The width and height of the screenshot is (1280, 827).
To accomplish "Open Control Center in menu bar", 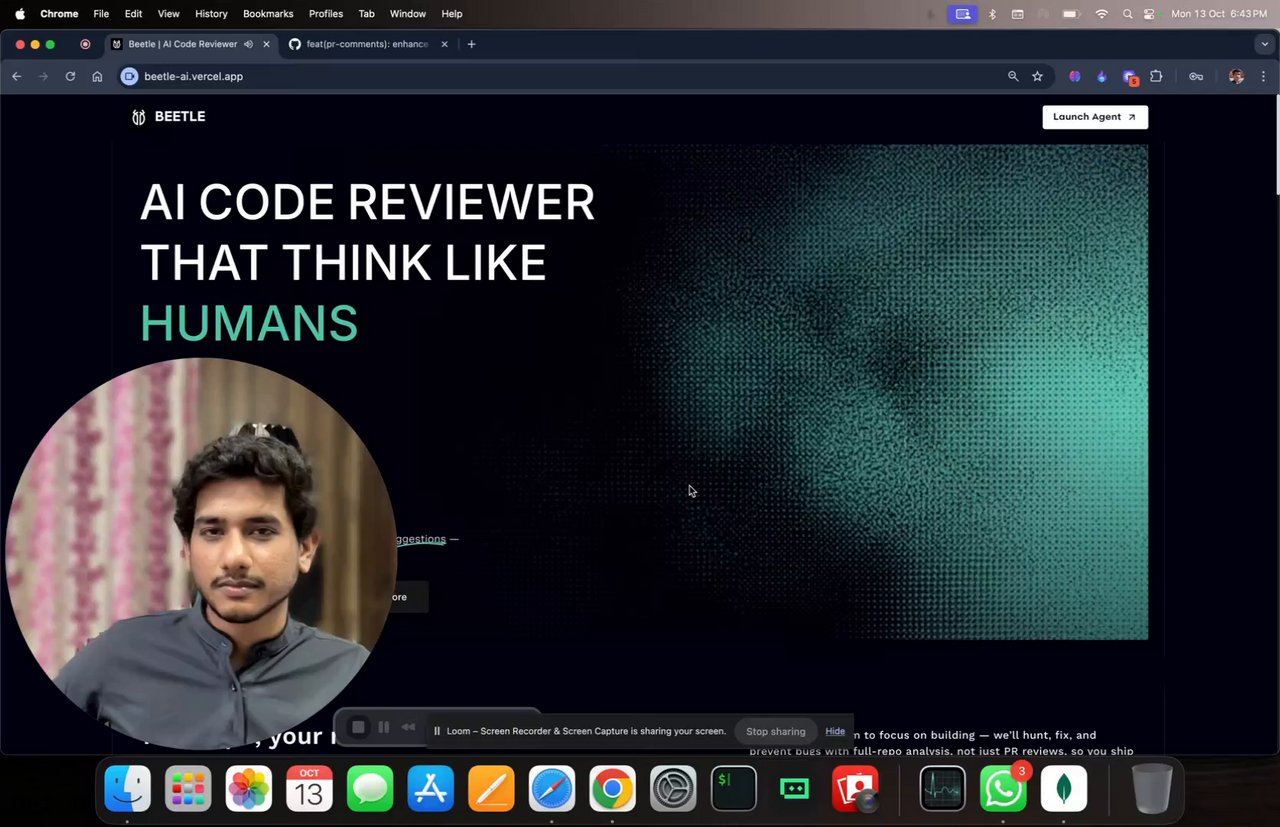I will point(1149,14).
